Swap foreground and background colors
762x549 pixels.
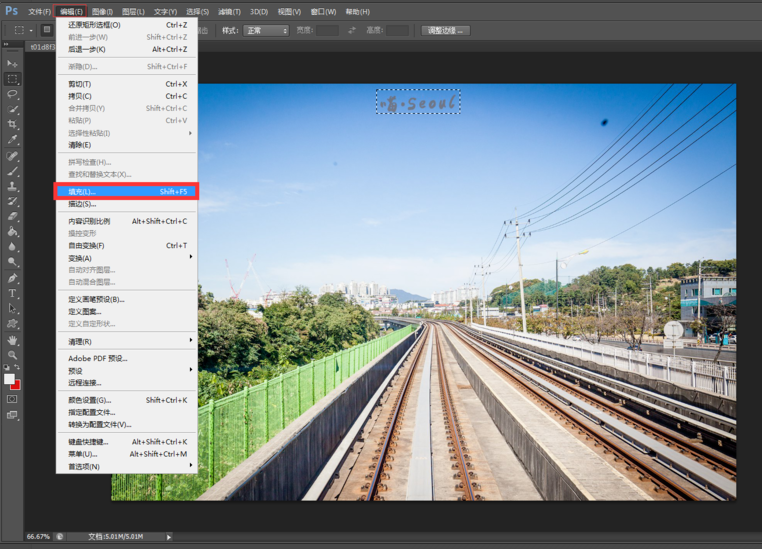tap(18, 370)
